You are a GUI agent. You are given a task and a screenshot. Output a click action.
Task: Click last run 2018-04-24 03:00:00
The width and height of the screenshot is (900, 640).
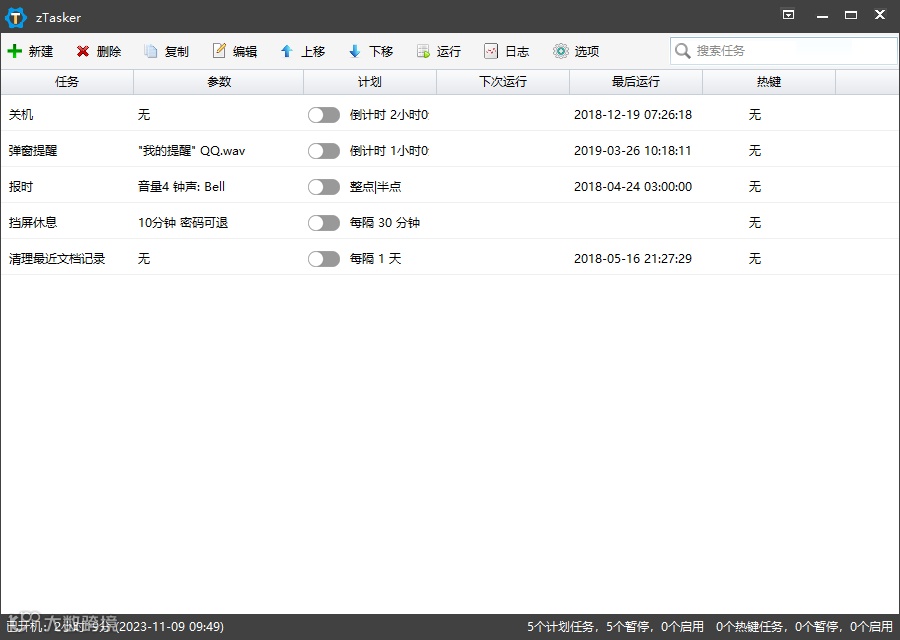point(633,187)
